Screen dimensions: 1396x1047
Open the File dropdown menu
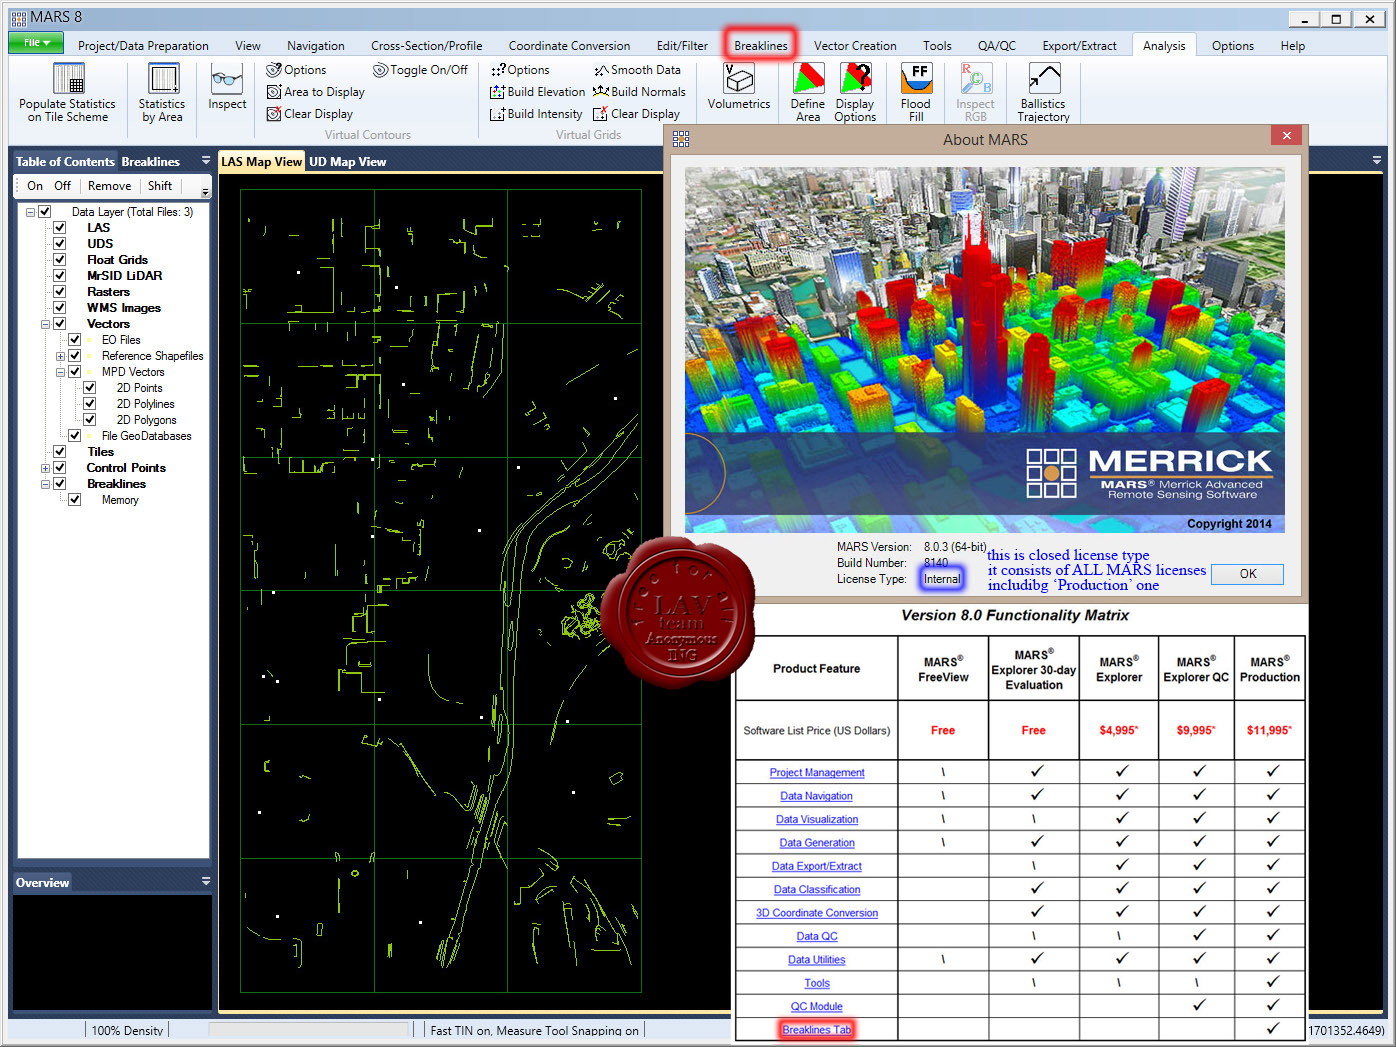(x=36, y=42)
